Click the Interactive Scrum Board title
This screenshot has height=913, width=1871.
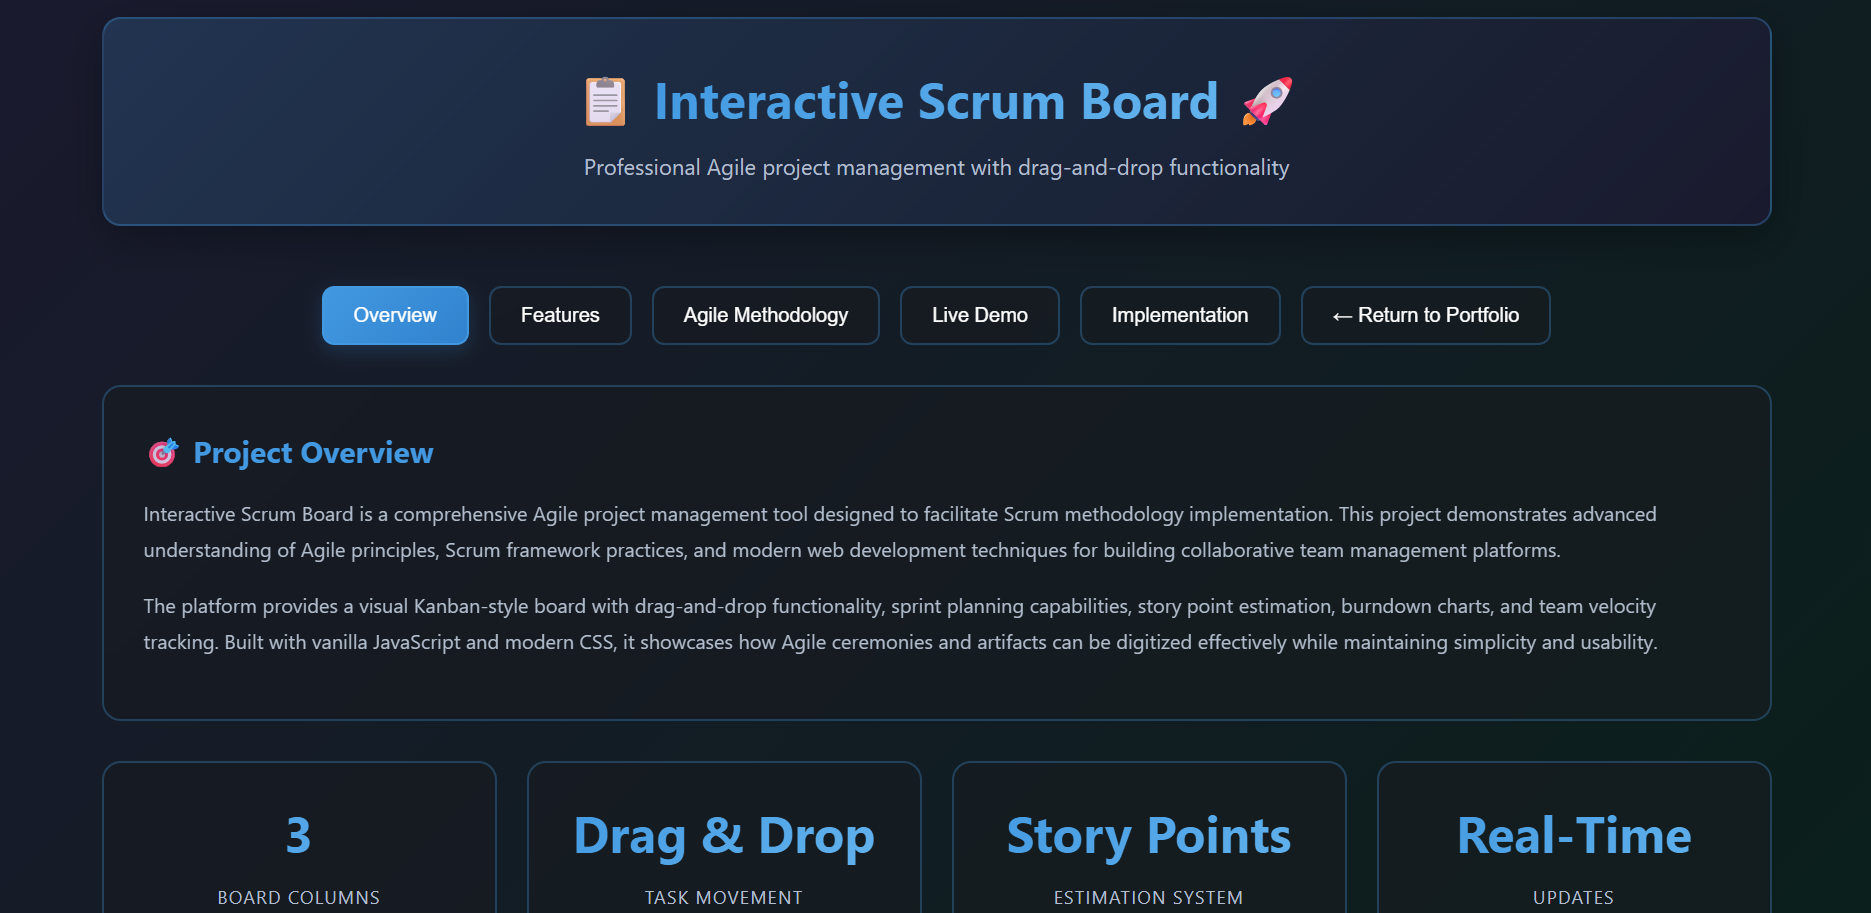pyautogui.click(x=936, y=101)
